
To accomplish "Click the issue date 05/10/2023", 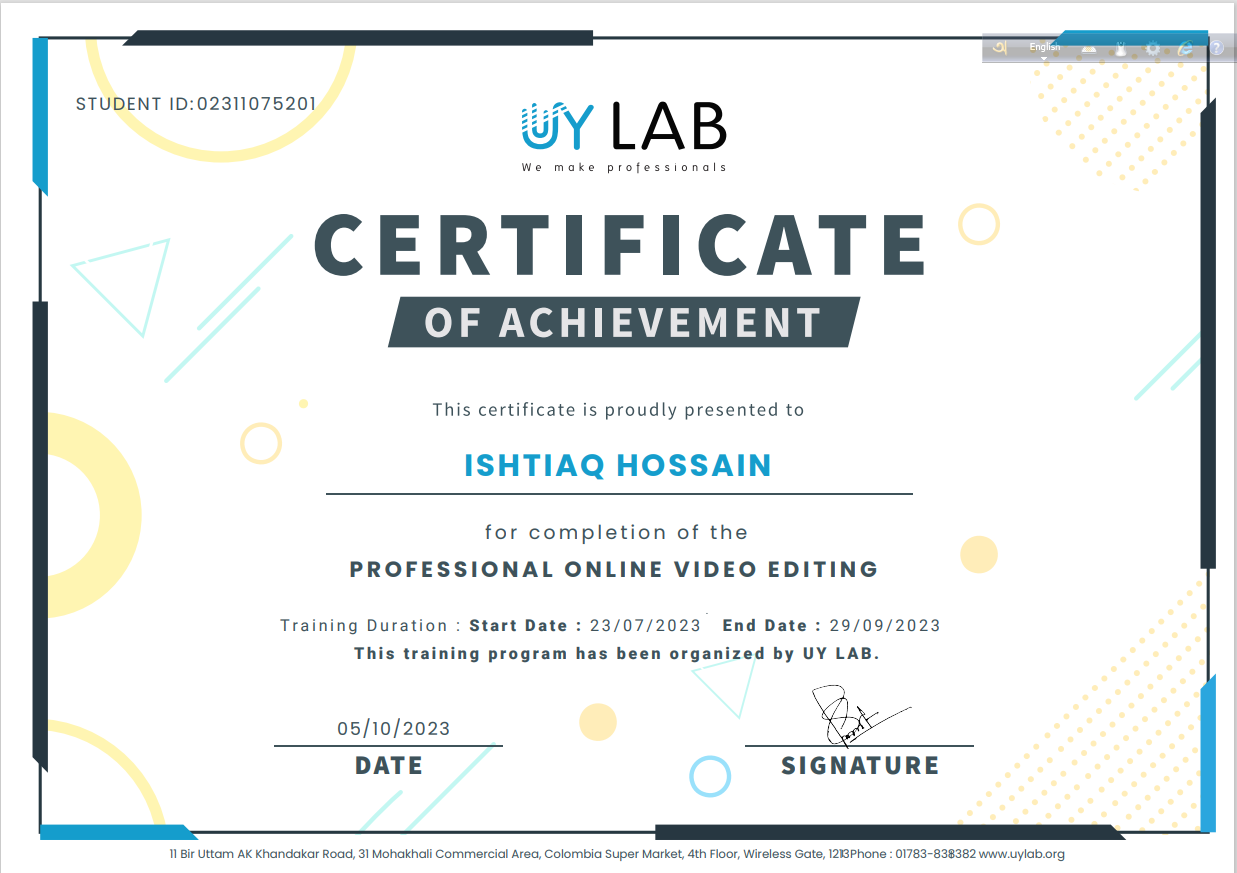I will click(x=394, y=729).
